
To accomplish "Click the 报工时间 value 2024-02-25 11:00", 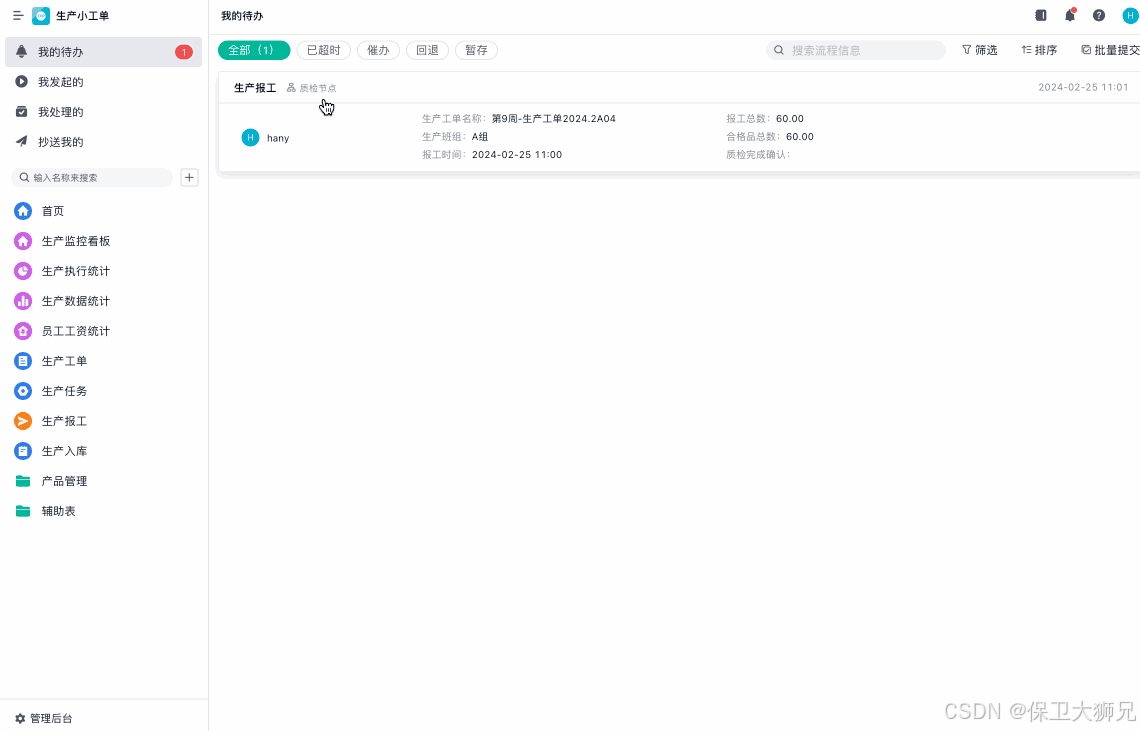I will tap(517, 154).
